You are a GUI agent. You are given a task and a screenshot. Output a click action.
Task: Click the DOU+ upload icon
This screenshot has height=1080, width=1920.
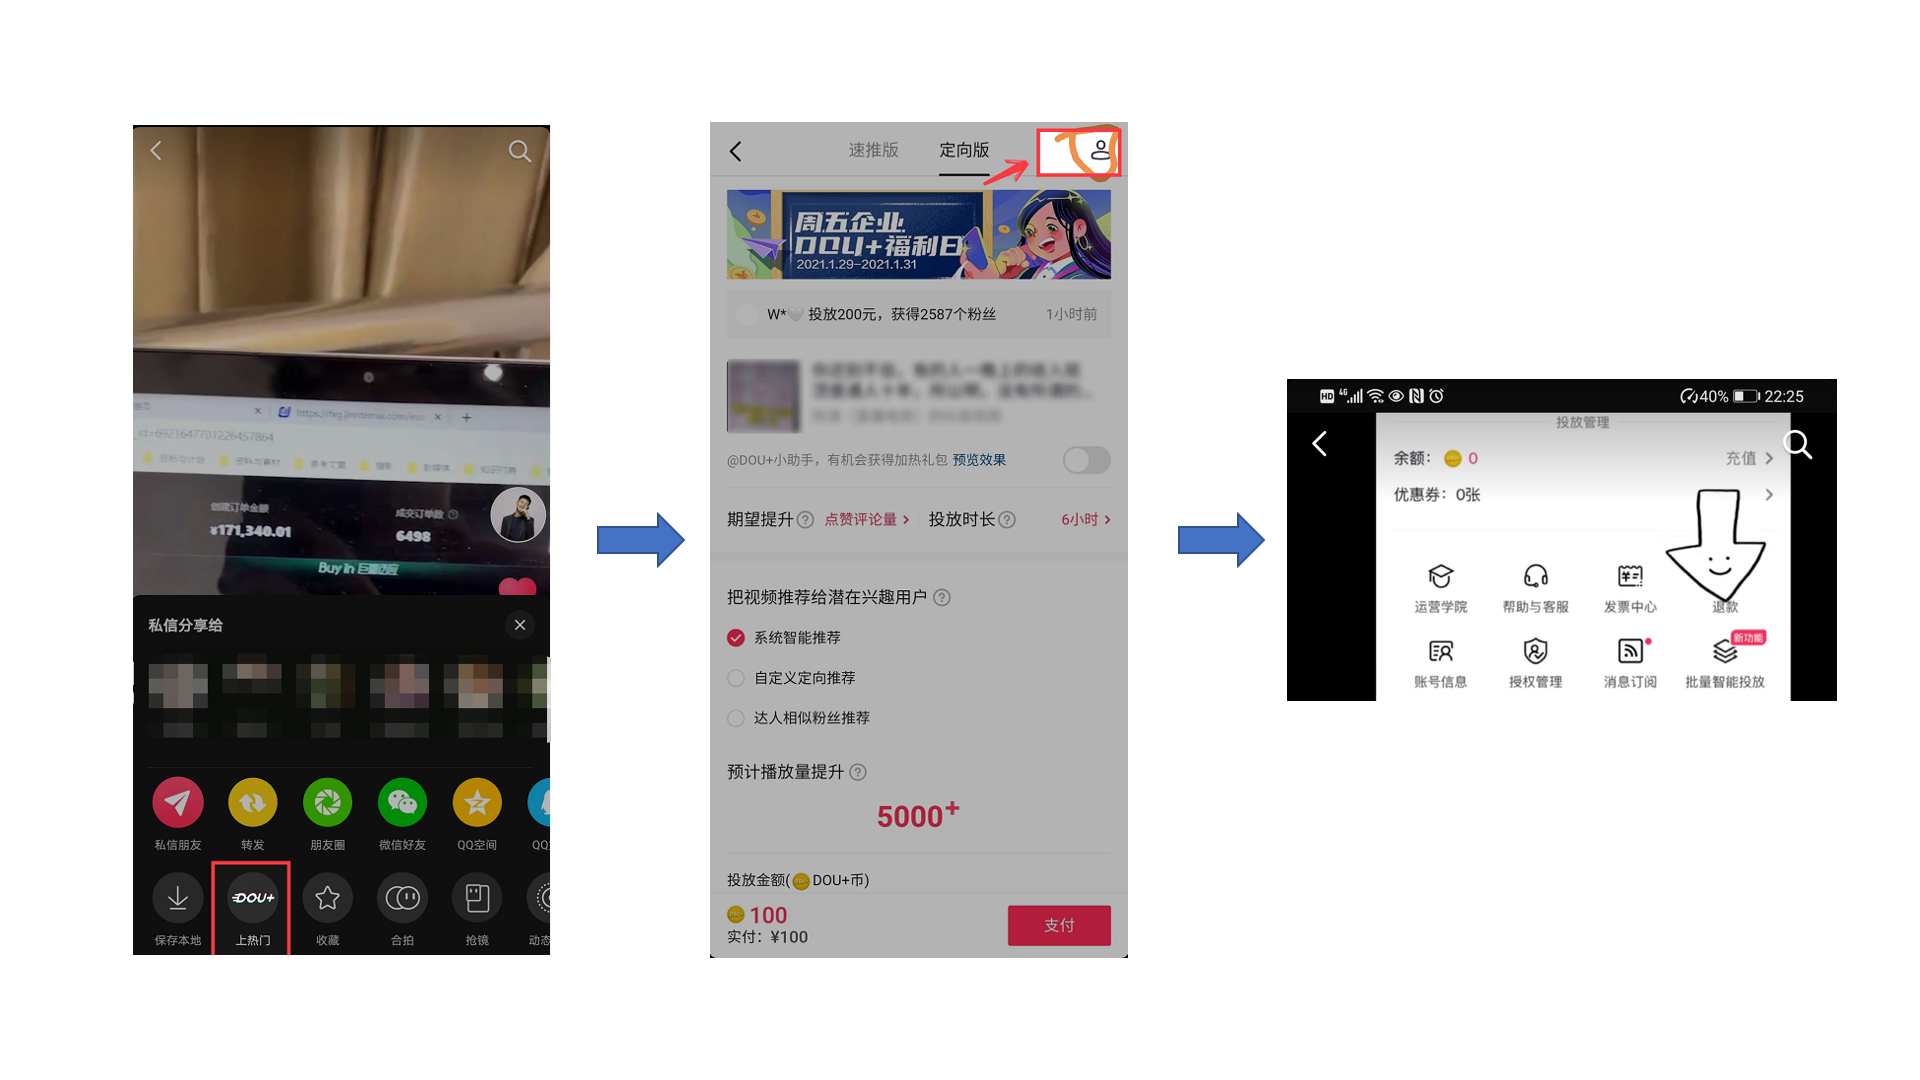click(x=251, y=898)
